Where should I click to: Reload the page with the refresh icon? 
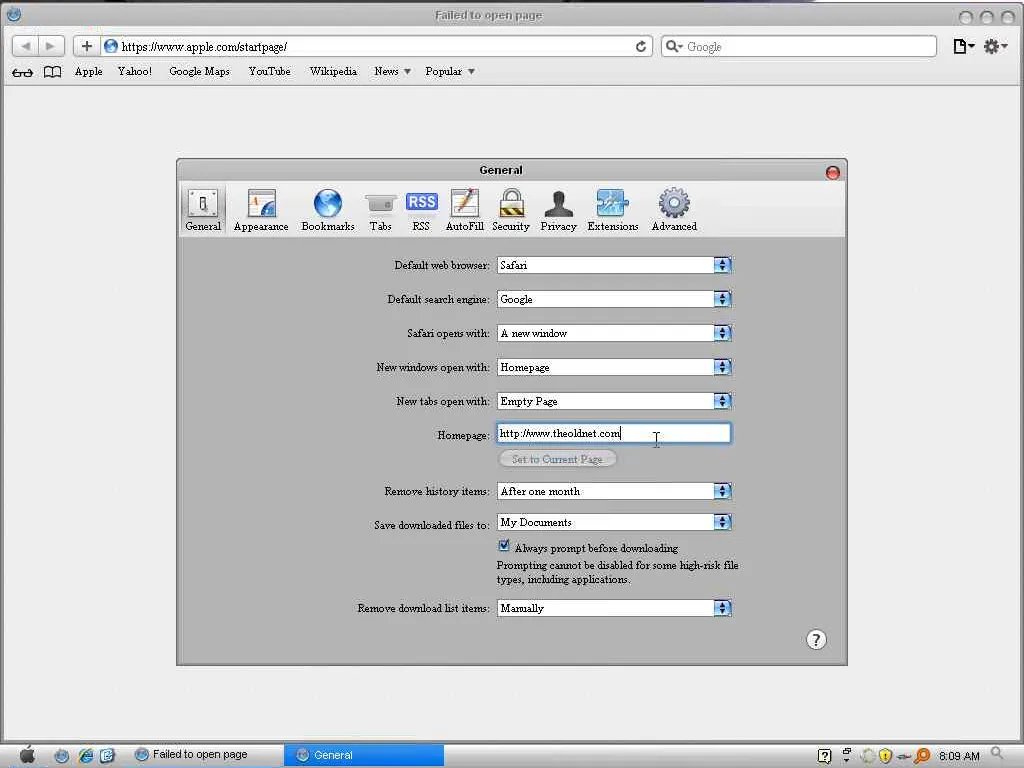point(641,46)
